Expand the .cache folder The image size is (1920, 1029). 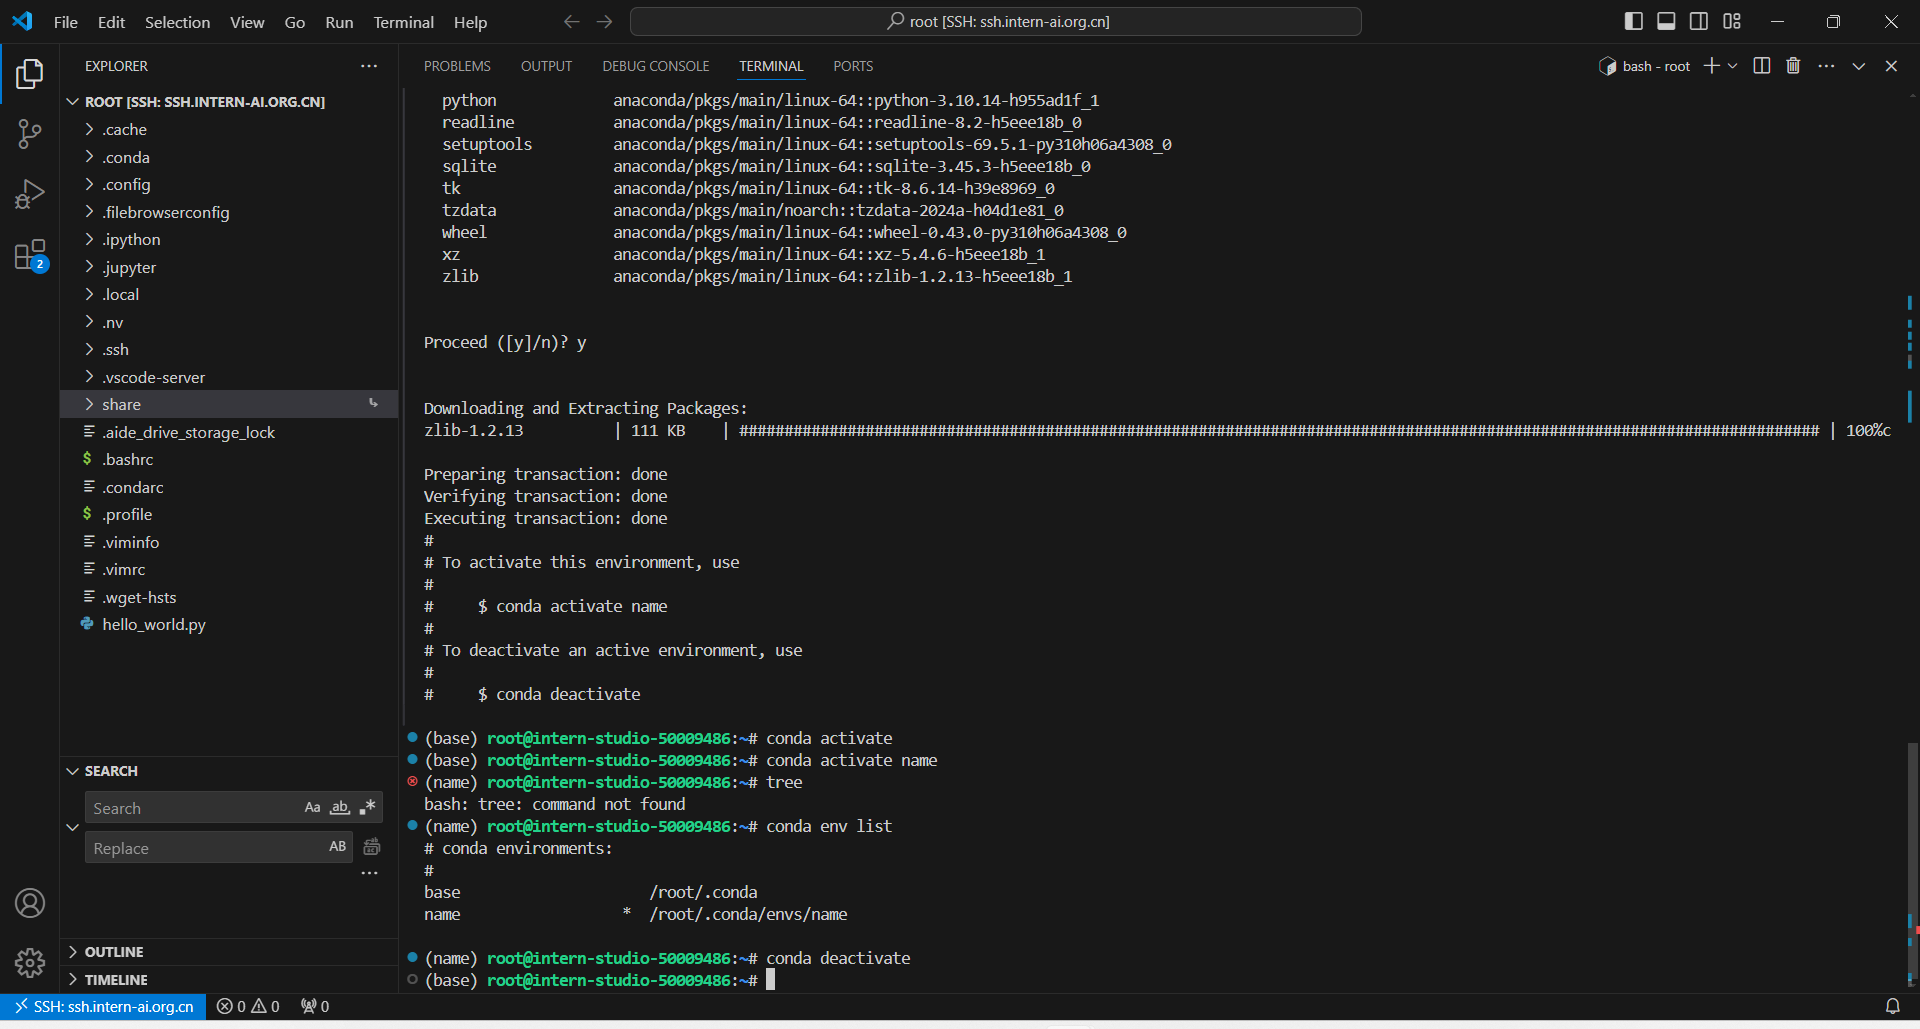pyautogui.click(x=229, y=130)
